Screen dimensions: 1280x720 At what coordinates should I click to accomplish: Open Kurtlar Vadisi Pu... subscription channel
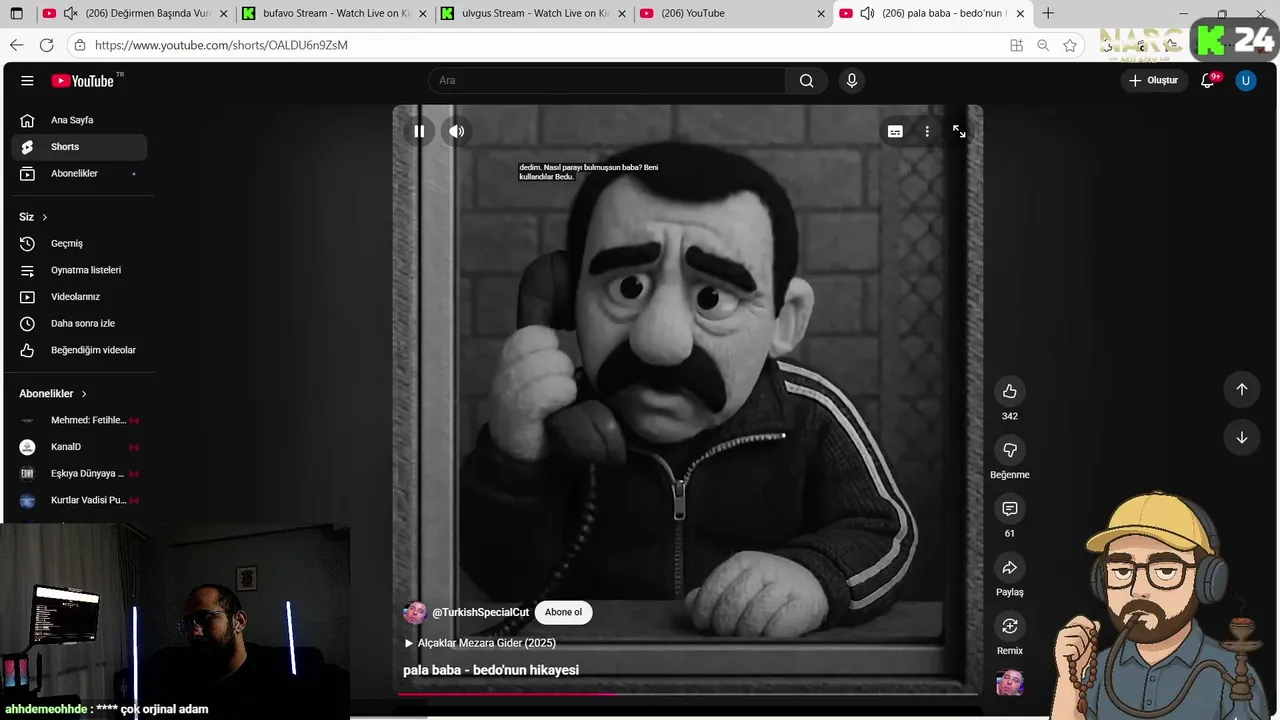coord(79,500)
